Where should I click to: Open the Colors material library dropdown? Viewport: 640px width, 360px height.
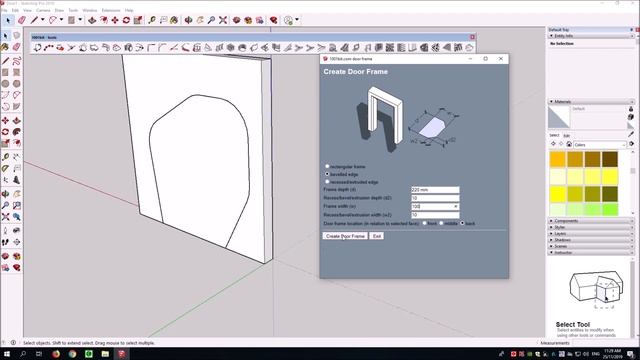tap(600, 144)
